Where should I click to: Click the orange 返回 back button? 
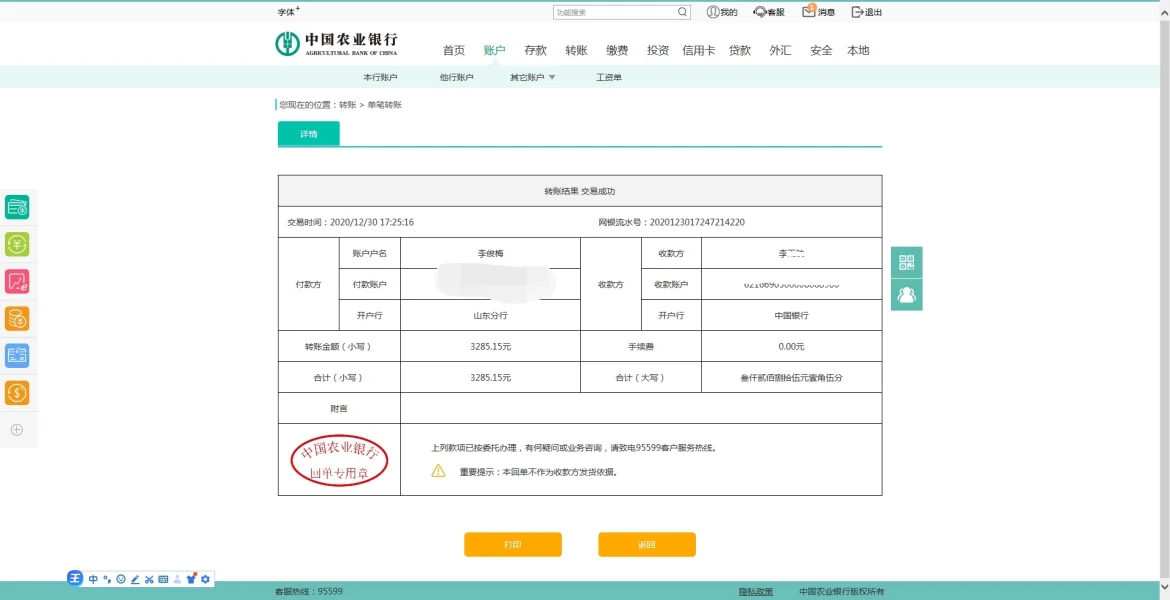(646, 544)
